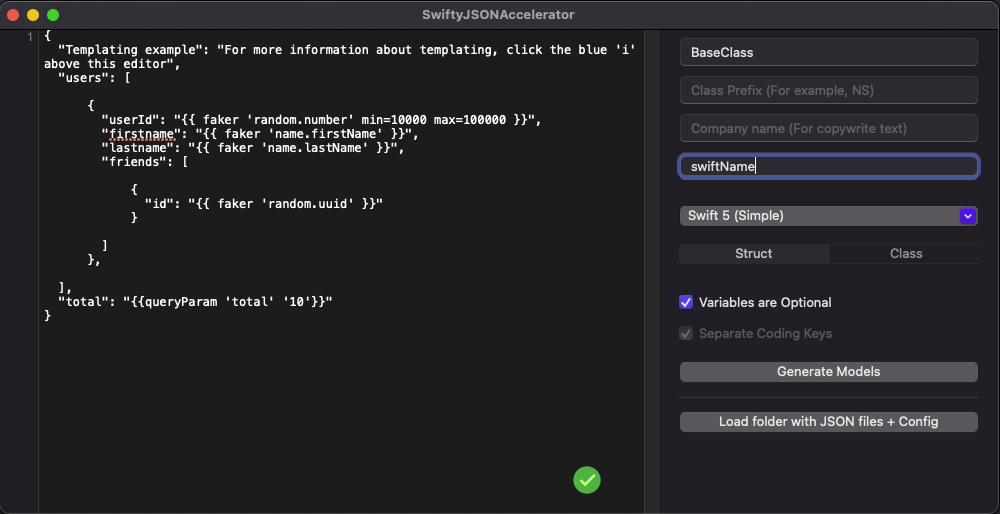1000x514 pixels.
Task: Click the swiftName author field
Action: [x=828, y=166]
